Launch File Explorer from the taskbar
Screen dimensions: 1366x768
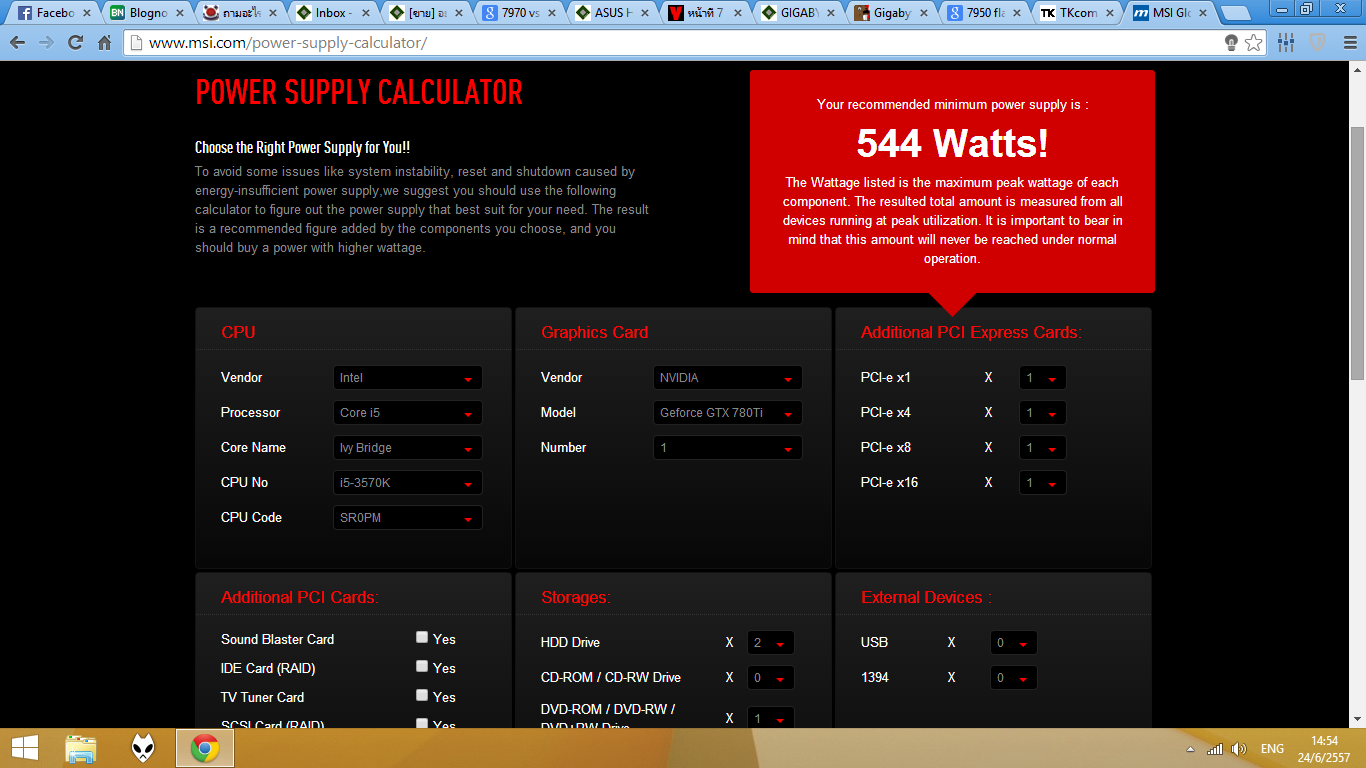coord(81,748)
